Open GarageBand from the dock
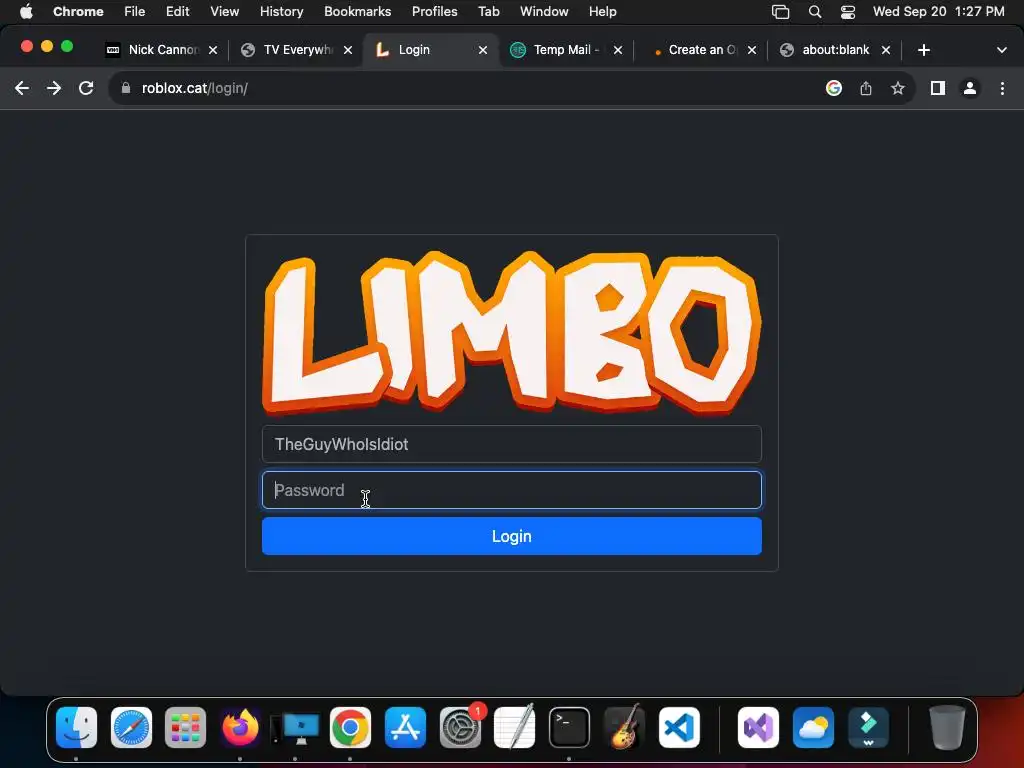Image resolution: width=1024 pixels, height=768 pixels. (x=624, y=727)
